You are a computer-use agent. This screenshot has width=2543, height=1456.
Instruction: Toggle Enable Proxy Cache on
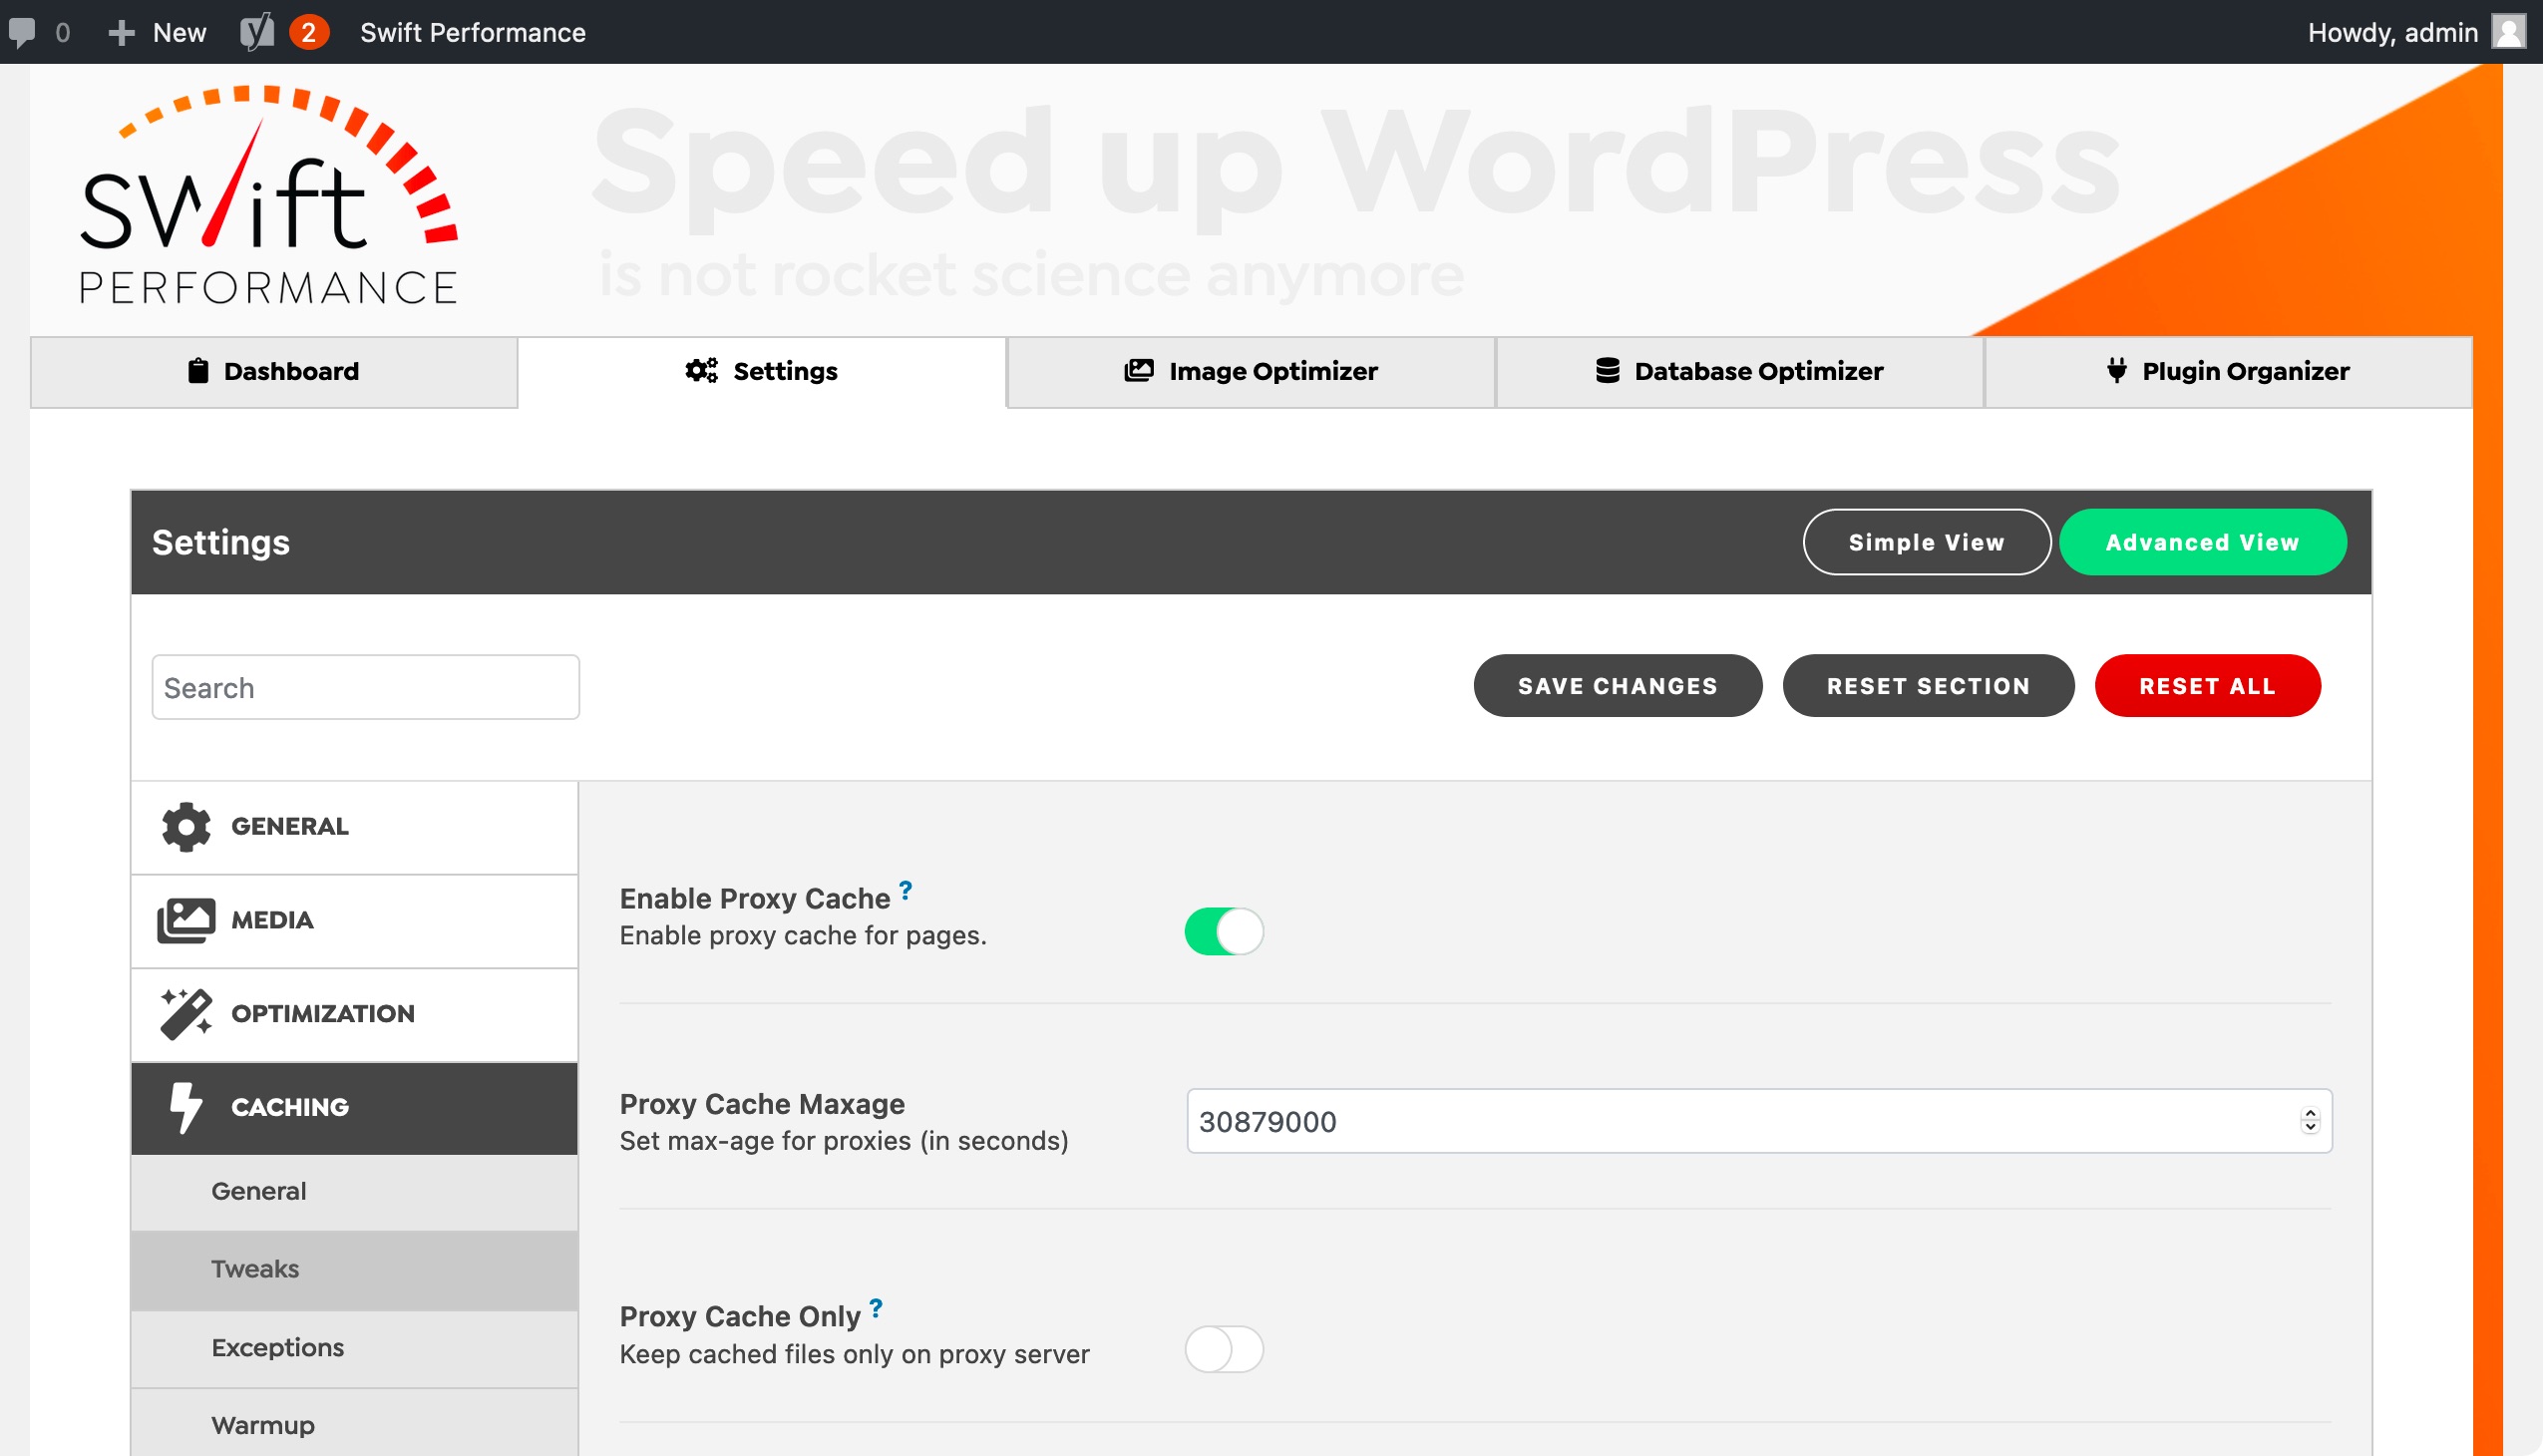(1223, 928)
